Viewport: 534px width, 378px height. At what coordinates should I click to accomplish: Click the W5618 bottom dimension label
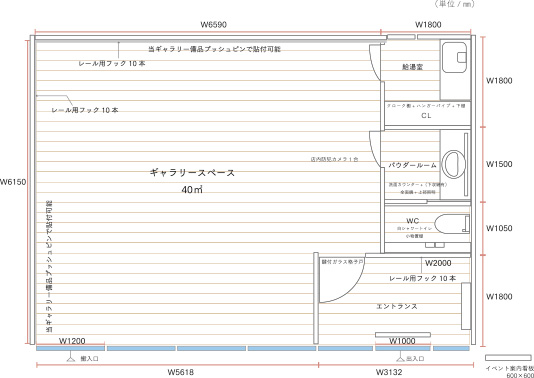tap(180, 372)
